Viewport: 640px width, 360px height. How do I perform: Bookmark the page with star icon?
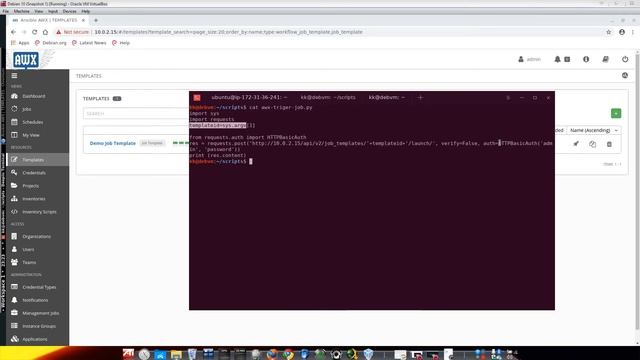[609, 32]
